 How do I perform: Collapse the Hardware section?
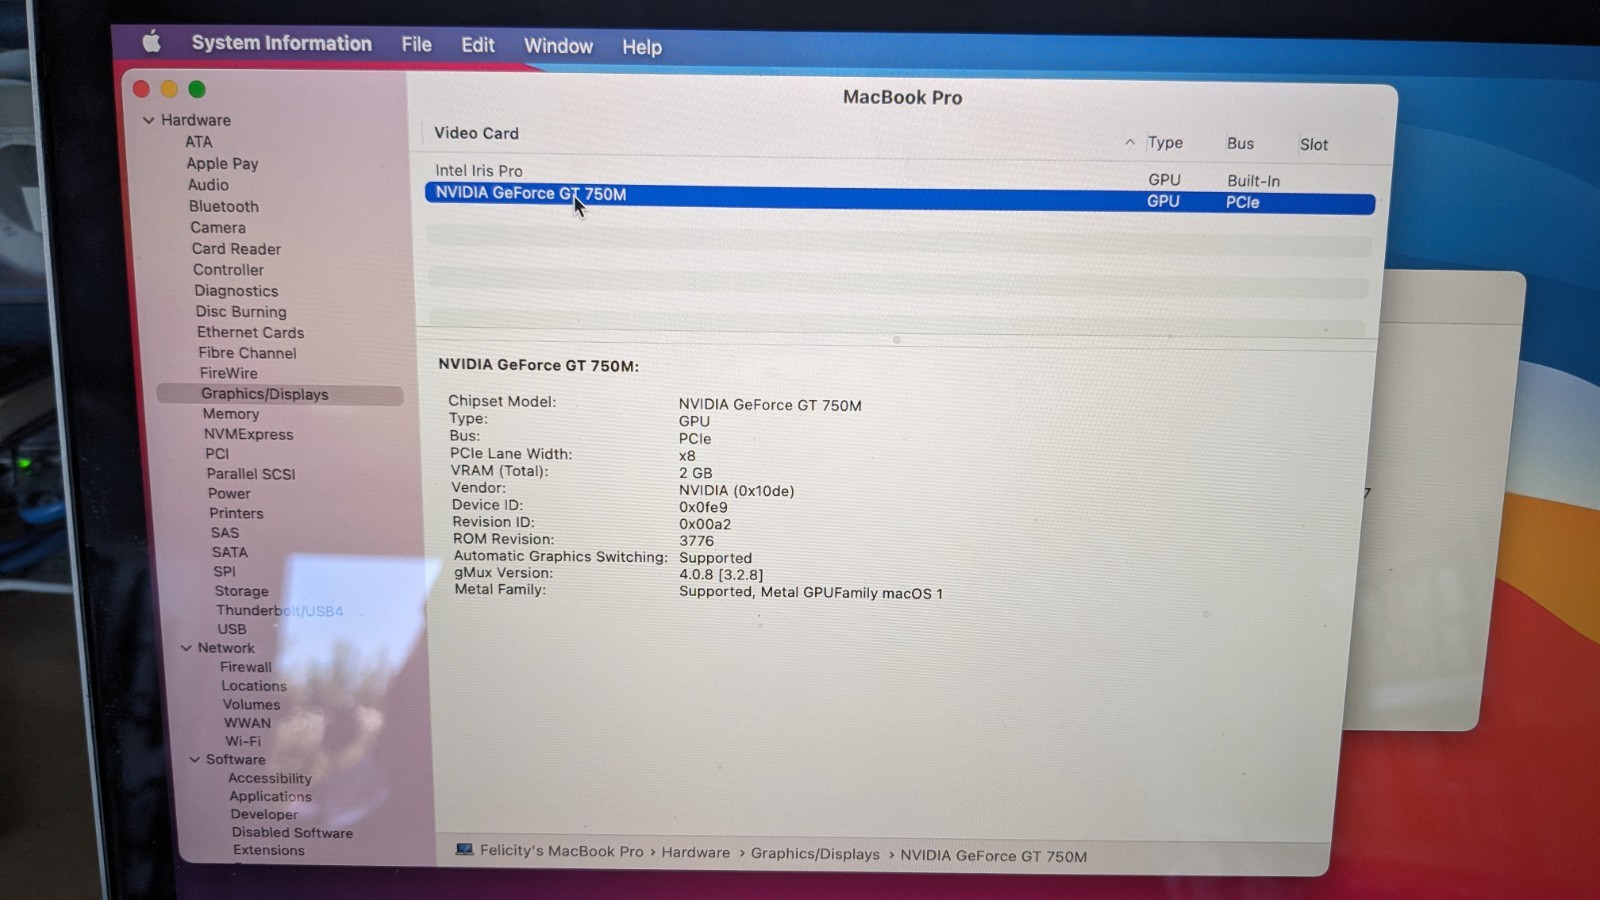tap(148, 120)
